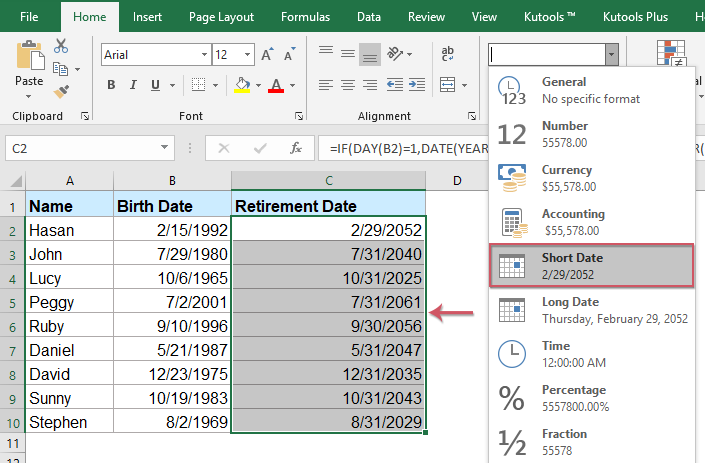
Task: Open the Page Layout ribbon tab
Action: coord(221,17)
